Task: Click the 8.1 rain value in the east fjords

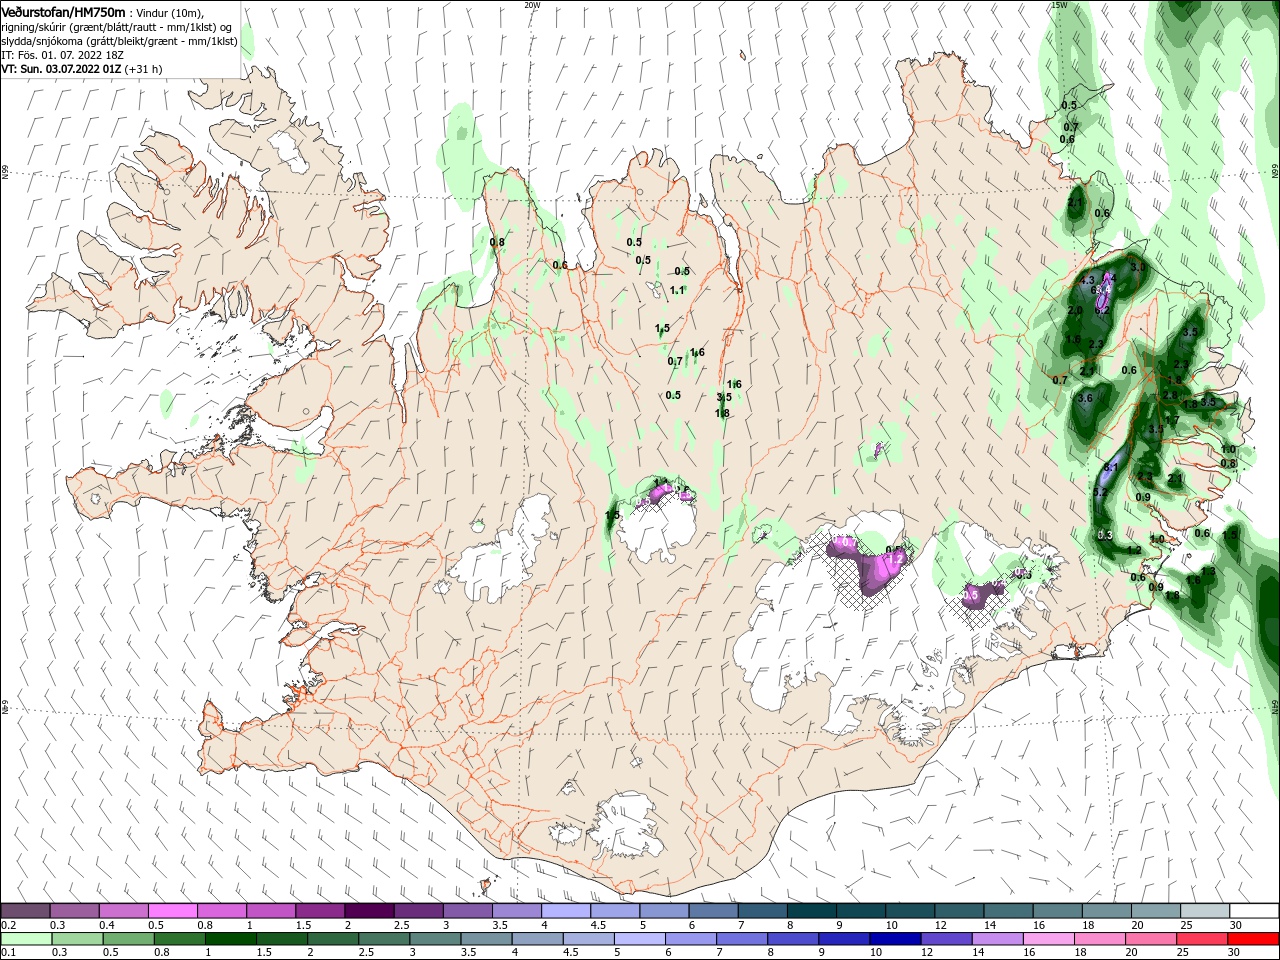Action: click(x=1110, y=467)
